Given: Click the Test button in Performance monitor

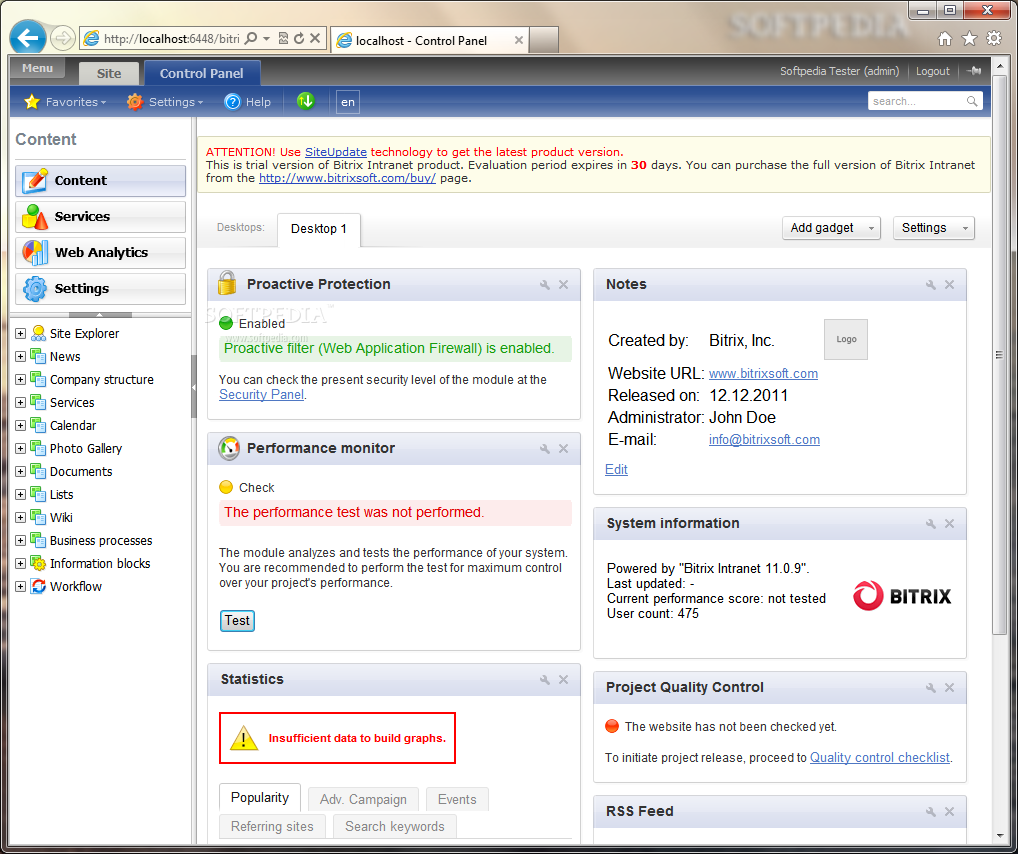Looking at the screenshot, I should coord(237,621).
